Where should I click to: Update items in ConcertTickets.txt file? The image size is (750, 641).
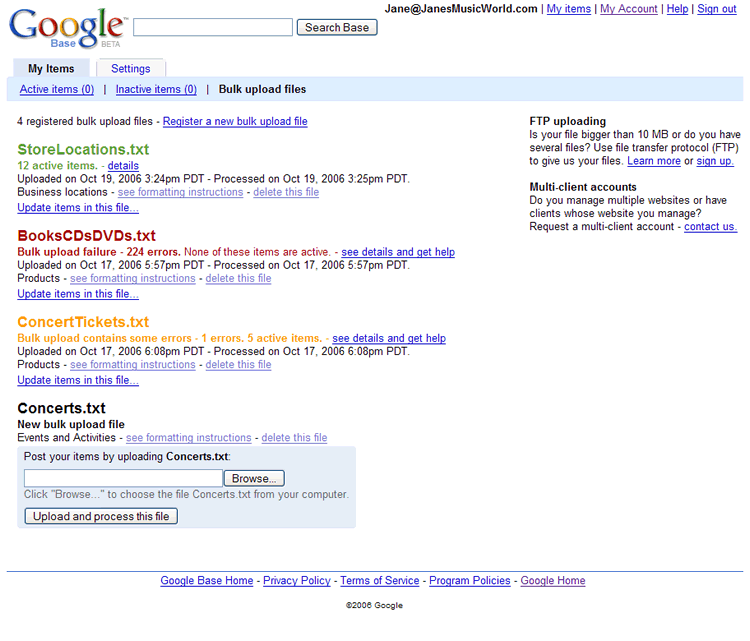(x=78, y=380)
